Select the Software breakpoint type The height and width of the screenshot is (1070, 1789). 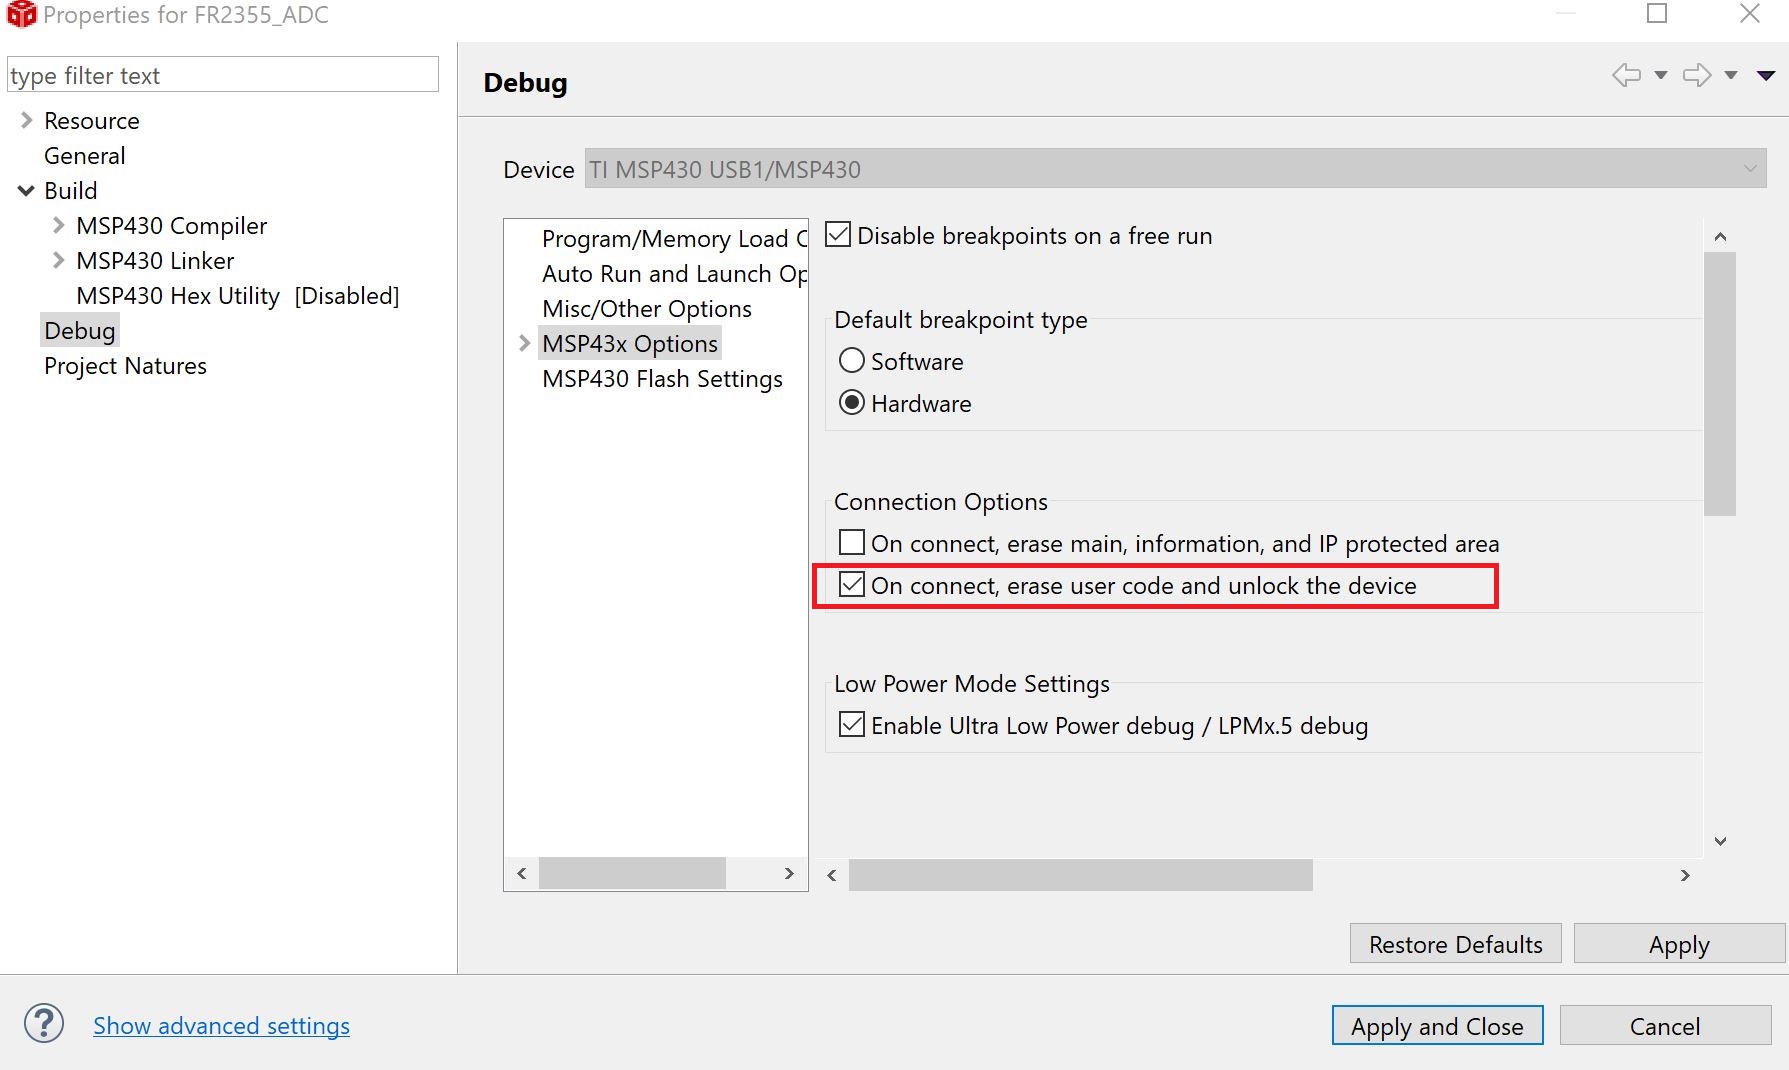coord(852,360)
